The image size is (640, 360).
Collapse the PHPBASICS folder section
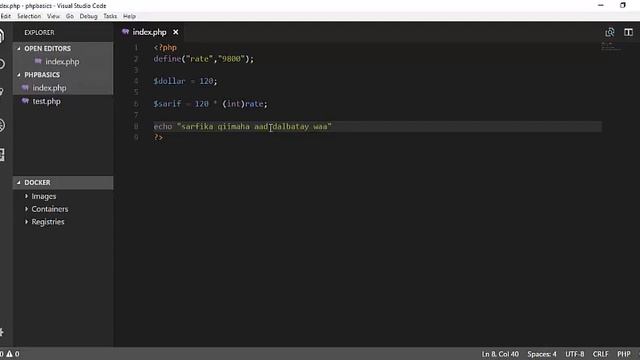pyautogui.click(x=19, y=75)
